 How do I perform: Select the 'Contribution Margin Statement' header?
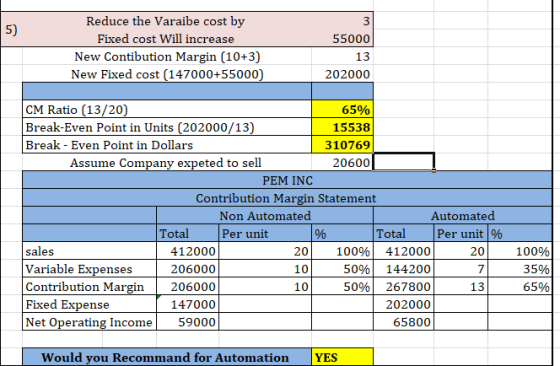click(x=287, y=198)
